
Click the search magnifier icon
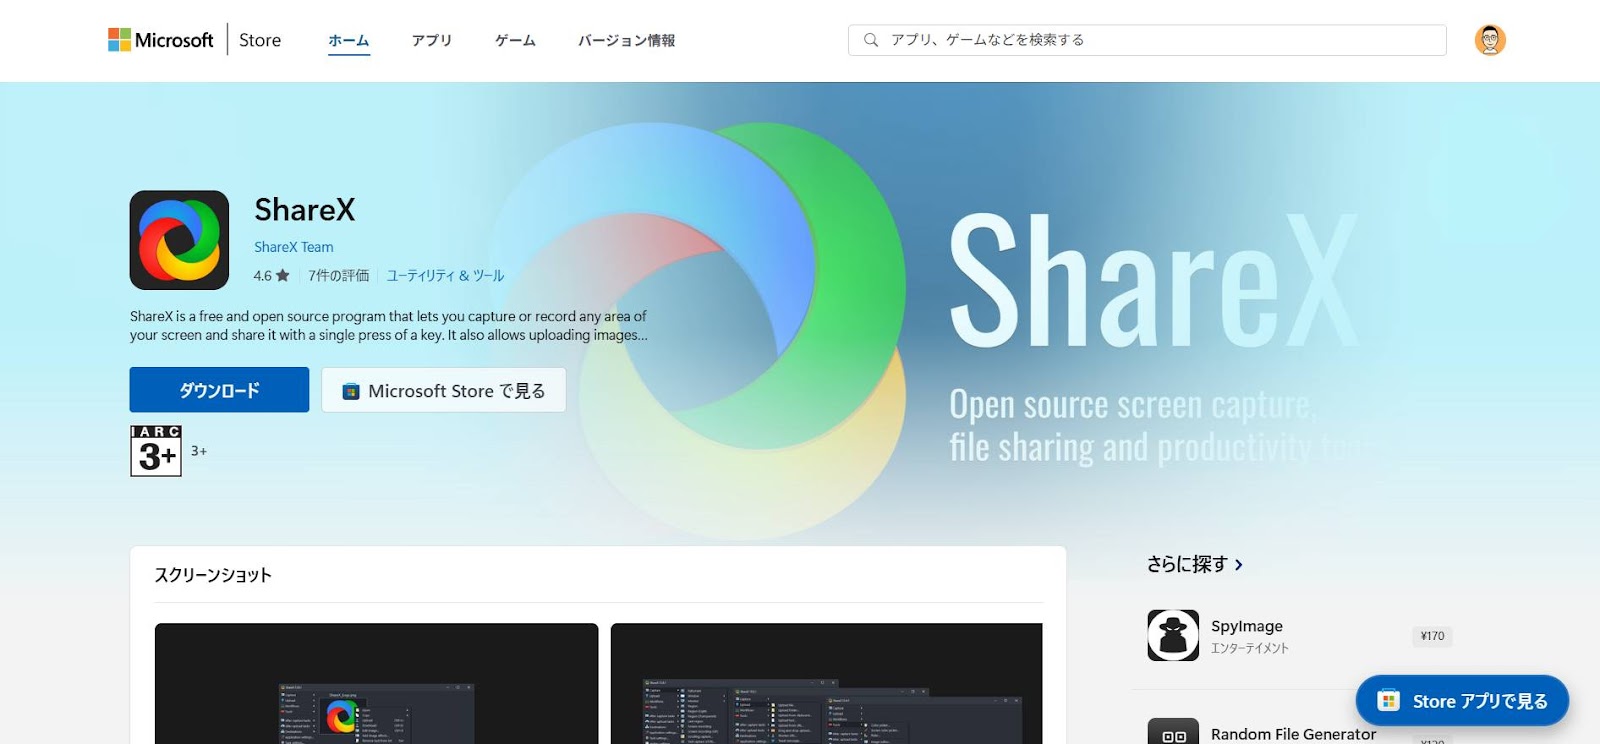[x=871, y=40]
